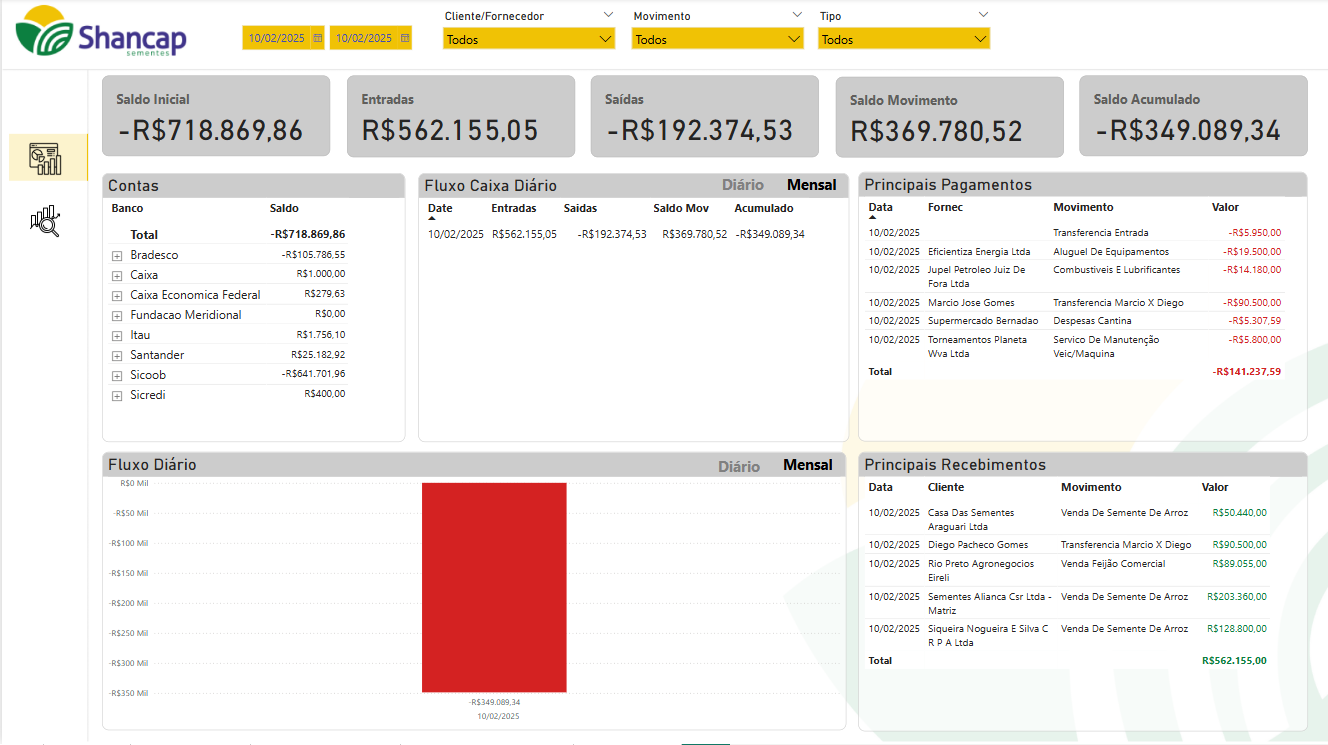
Task: Click the receipts total R$562.155,00
Action: point(1234,661)
